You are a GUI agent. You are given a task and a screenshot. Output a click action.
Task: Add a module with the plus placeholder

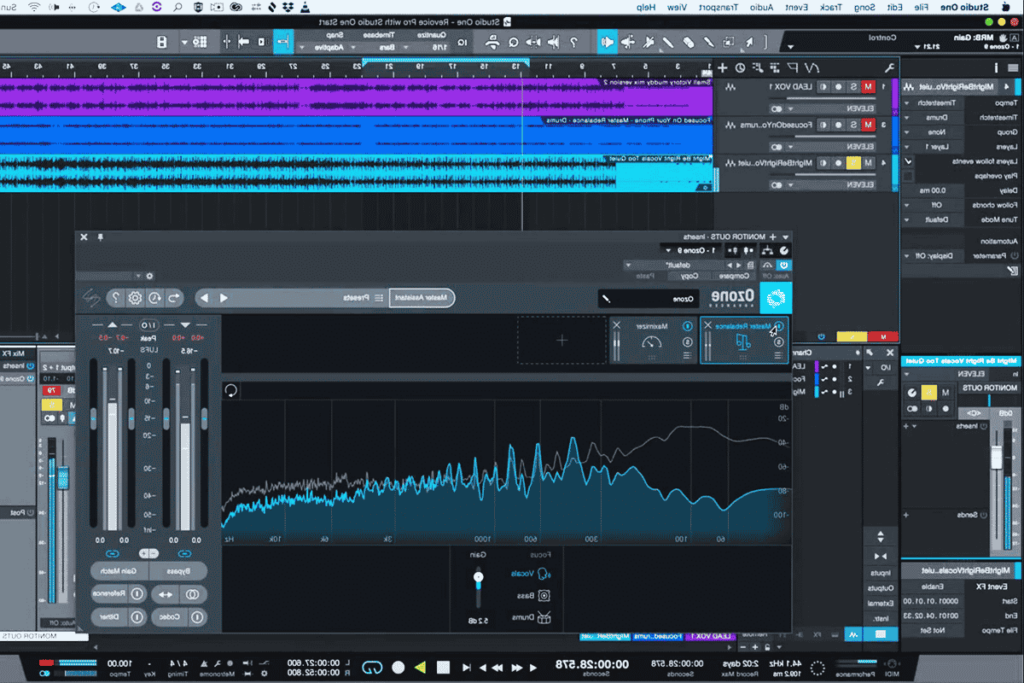(x=562, y=340)
